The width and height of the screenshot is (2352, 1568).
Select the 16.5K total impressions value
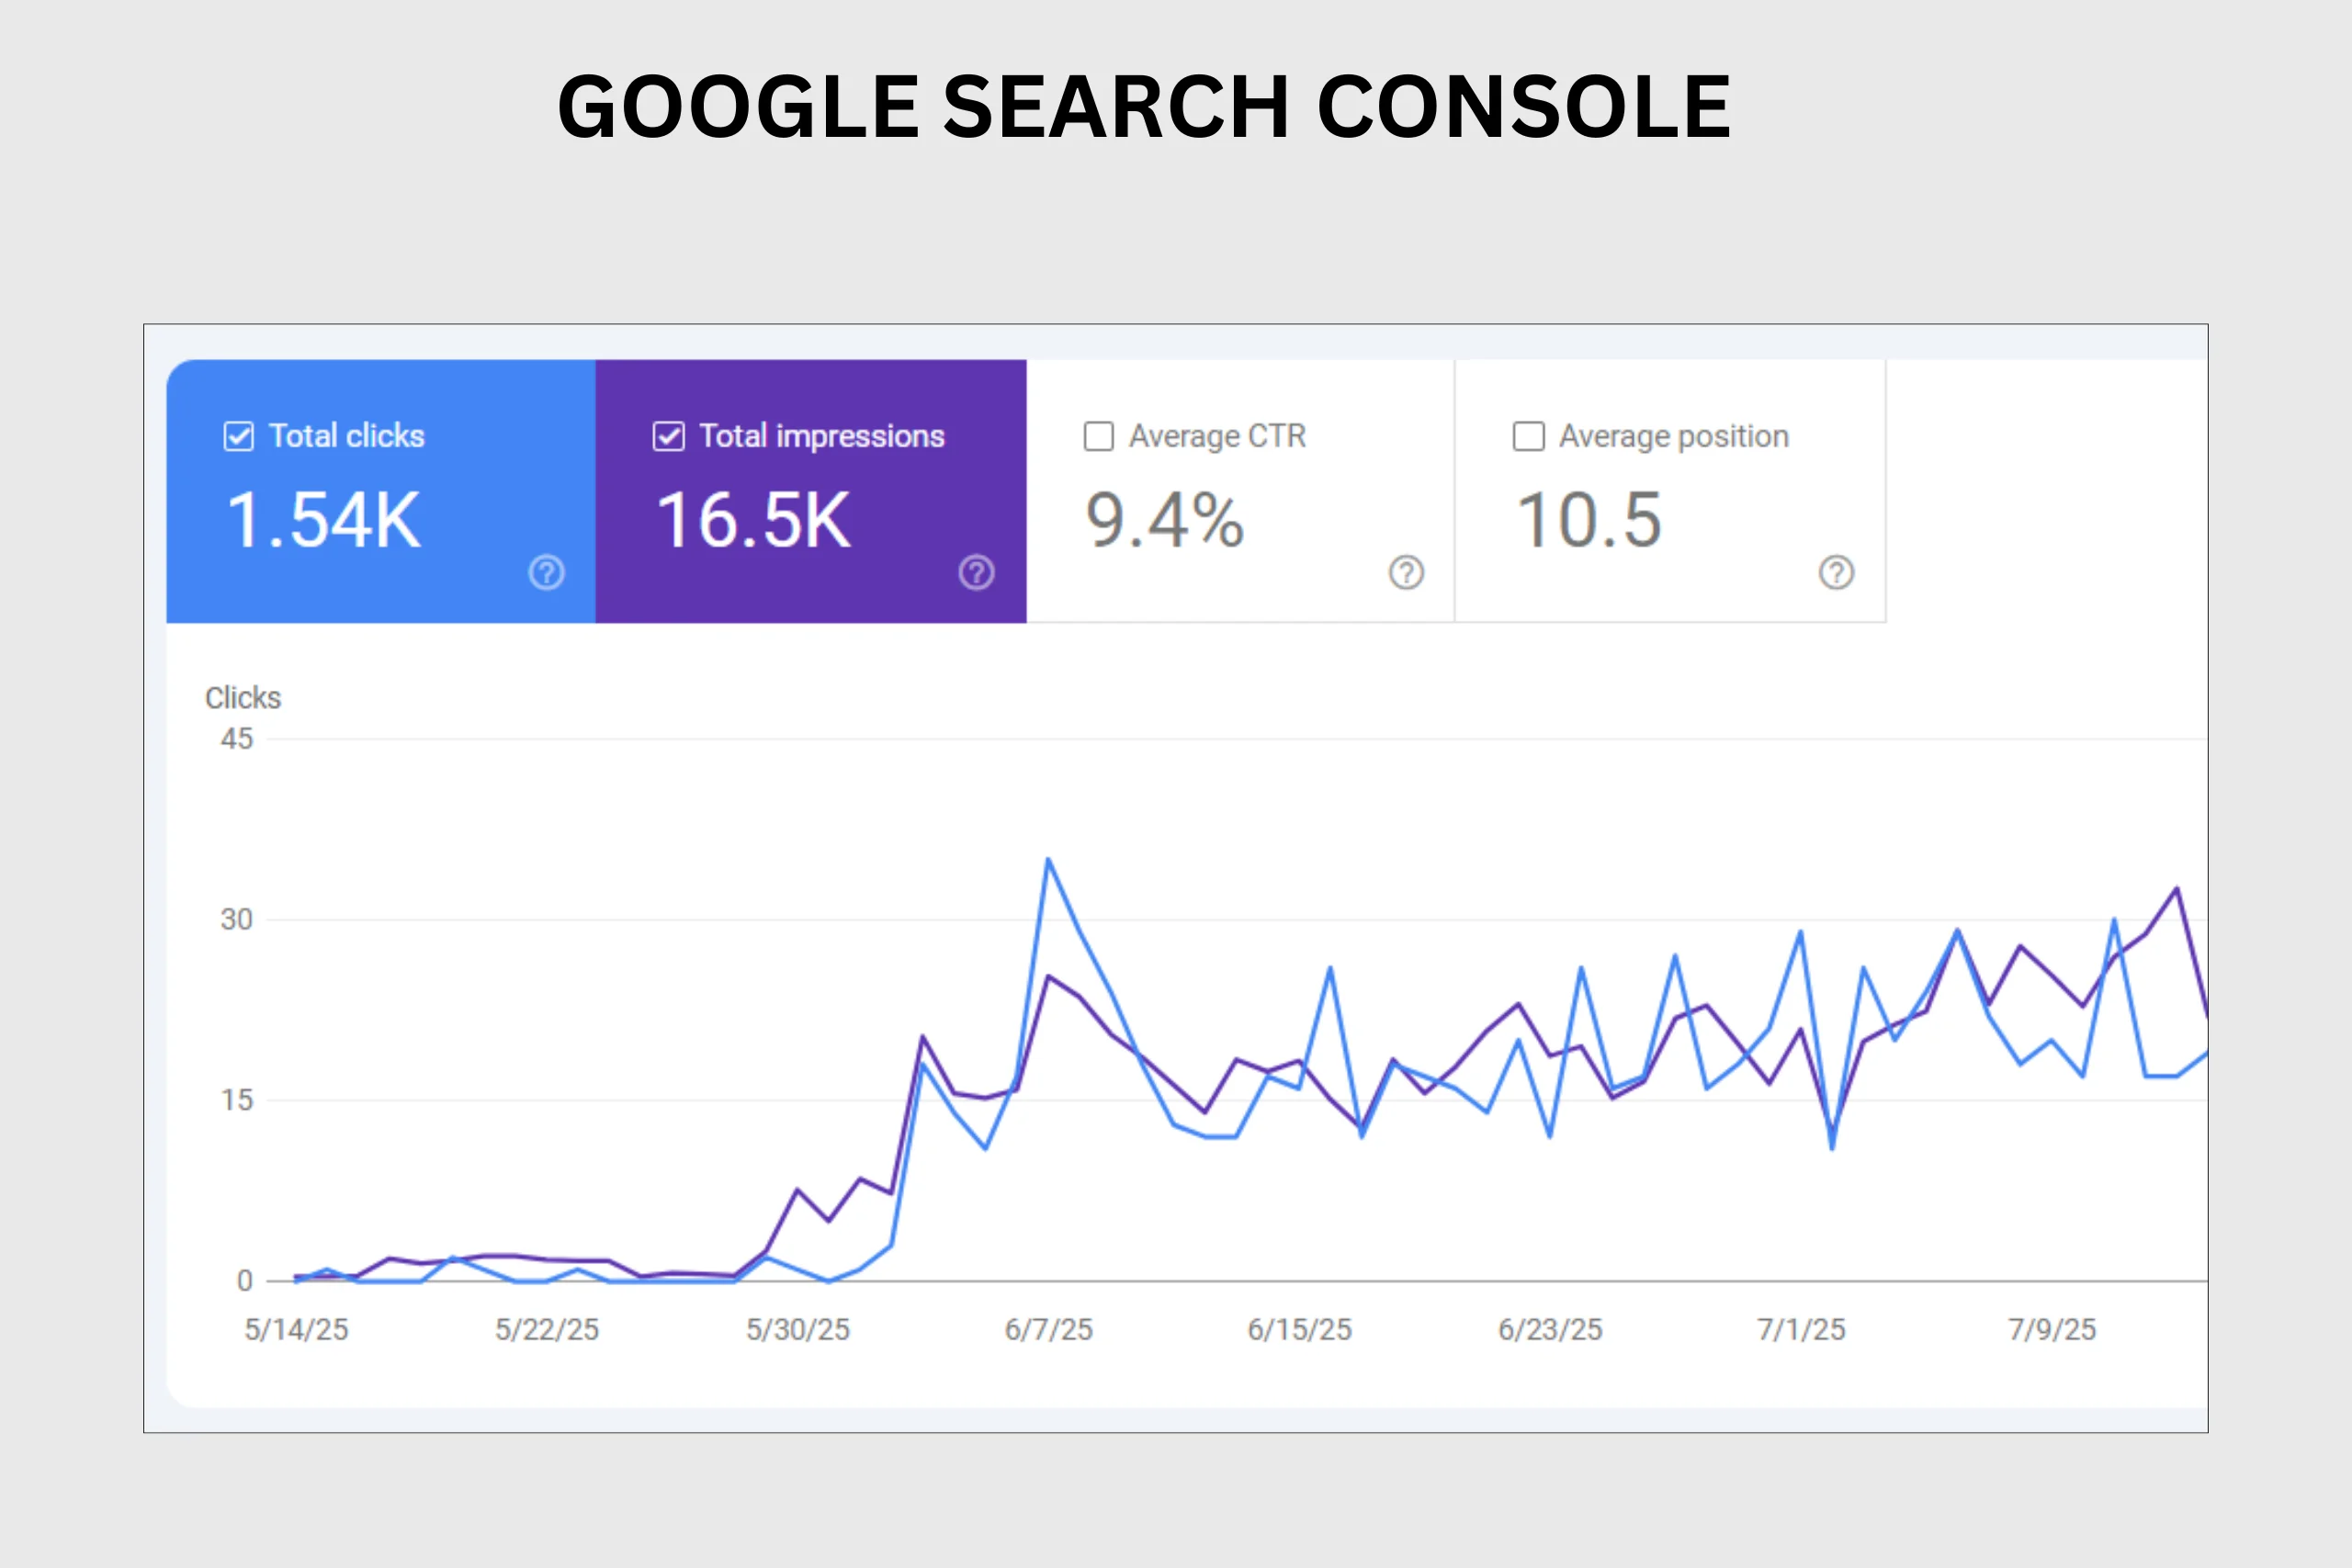click(x=753, y=521)
